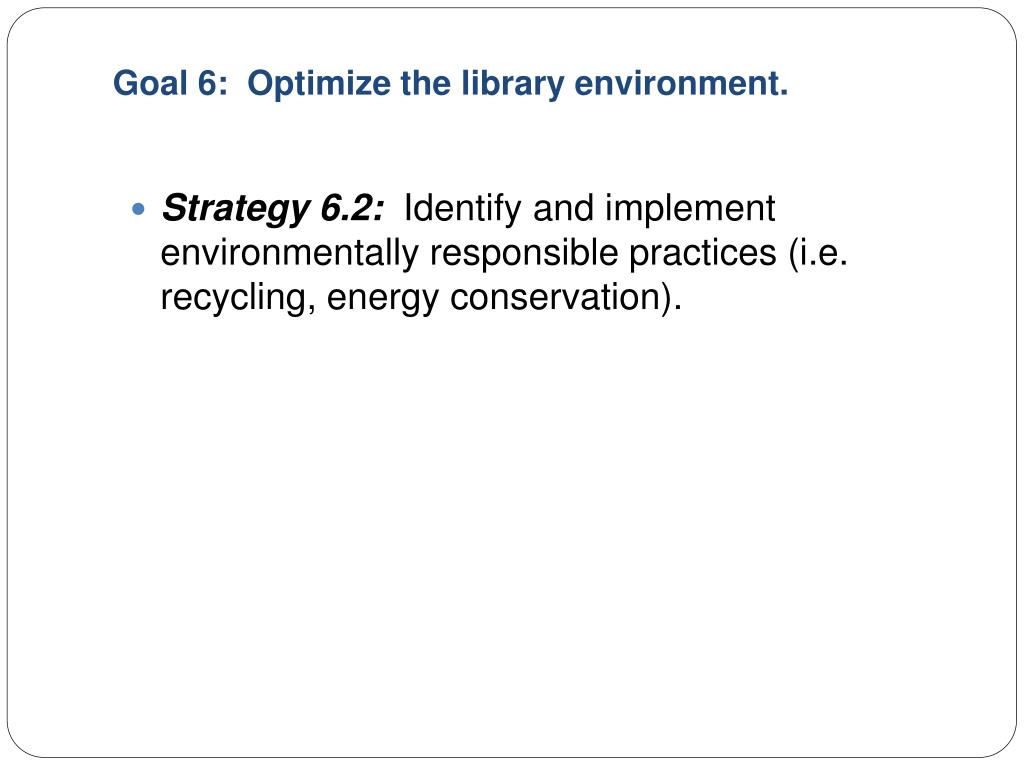Click the number "6.2:" in strategy label
The image size is (1024, 768).
click(x=352, y=209)
